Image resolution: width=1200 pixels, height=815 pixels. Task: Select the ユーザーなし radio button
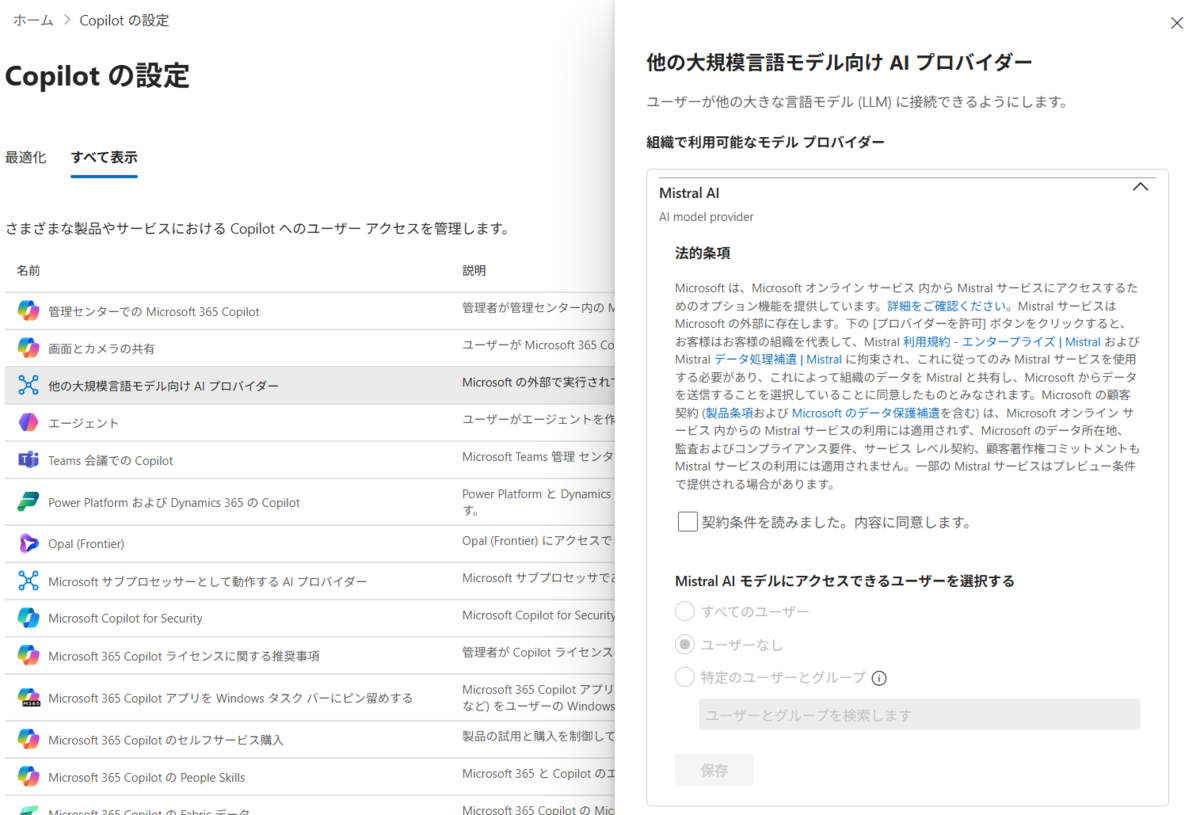[x=685, y=644]
